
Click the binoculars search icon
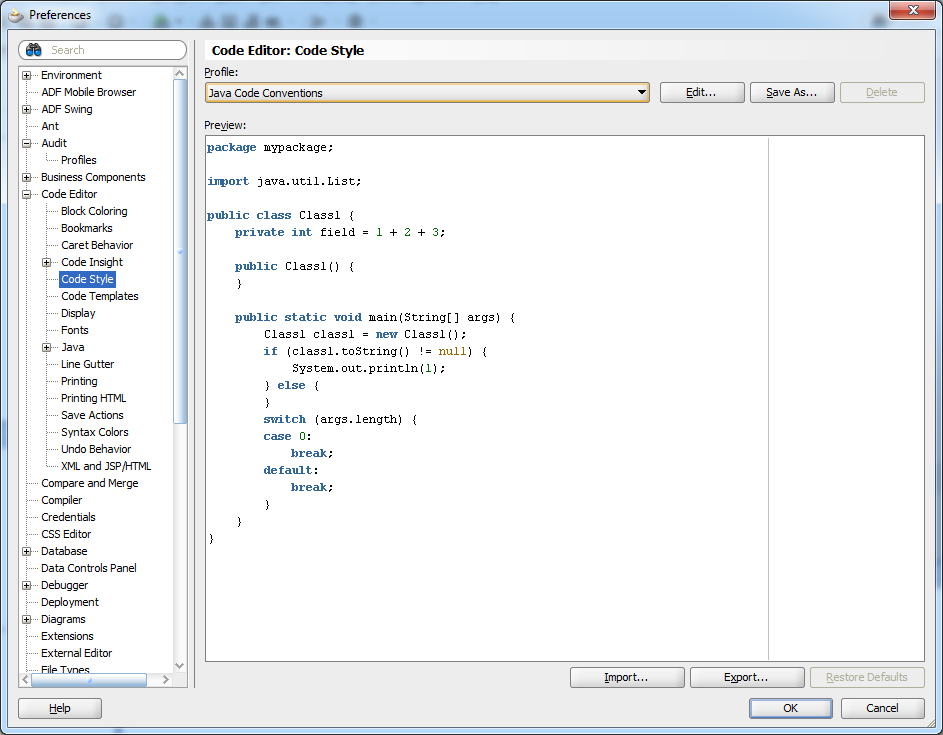click(x=33, y=50)
